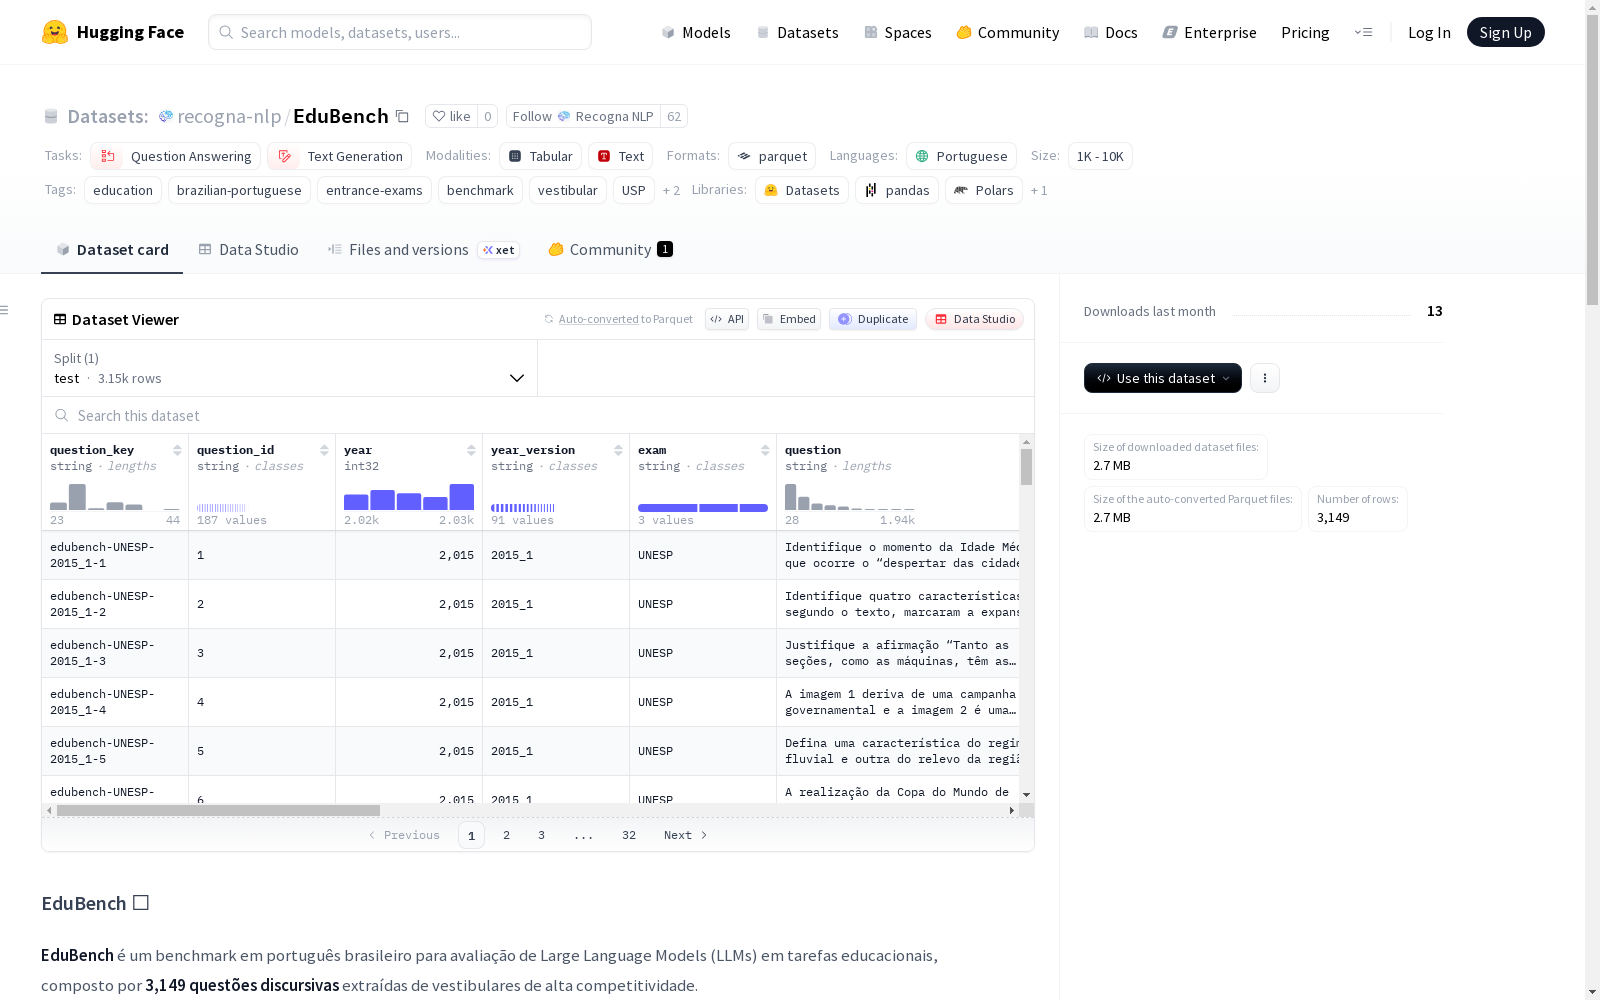Click the top search models input field
The height and width of the screenshot is (1000, 1600).
click(x=400, y=32)
